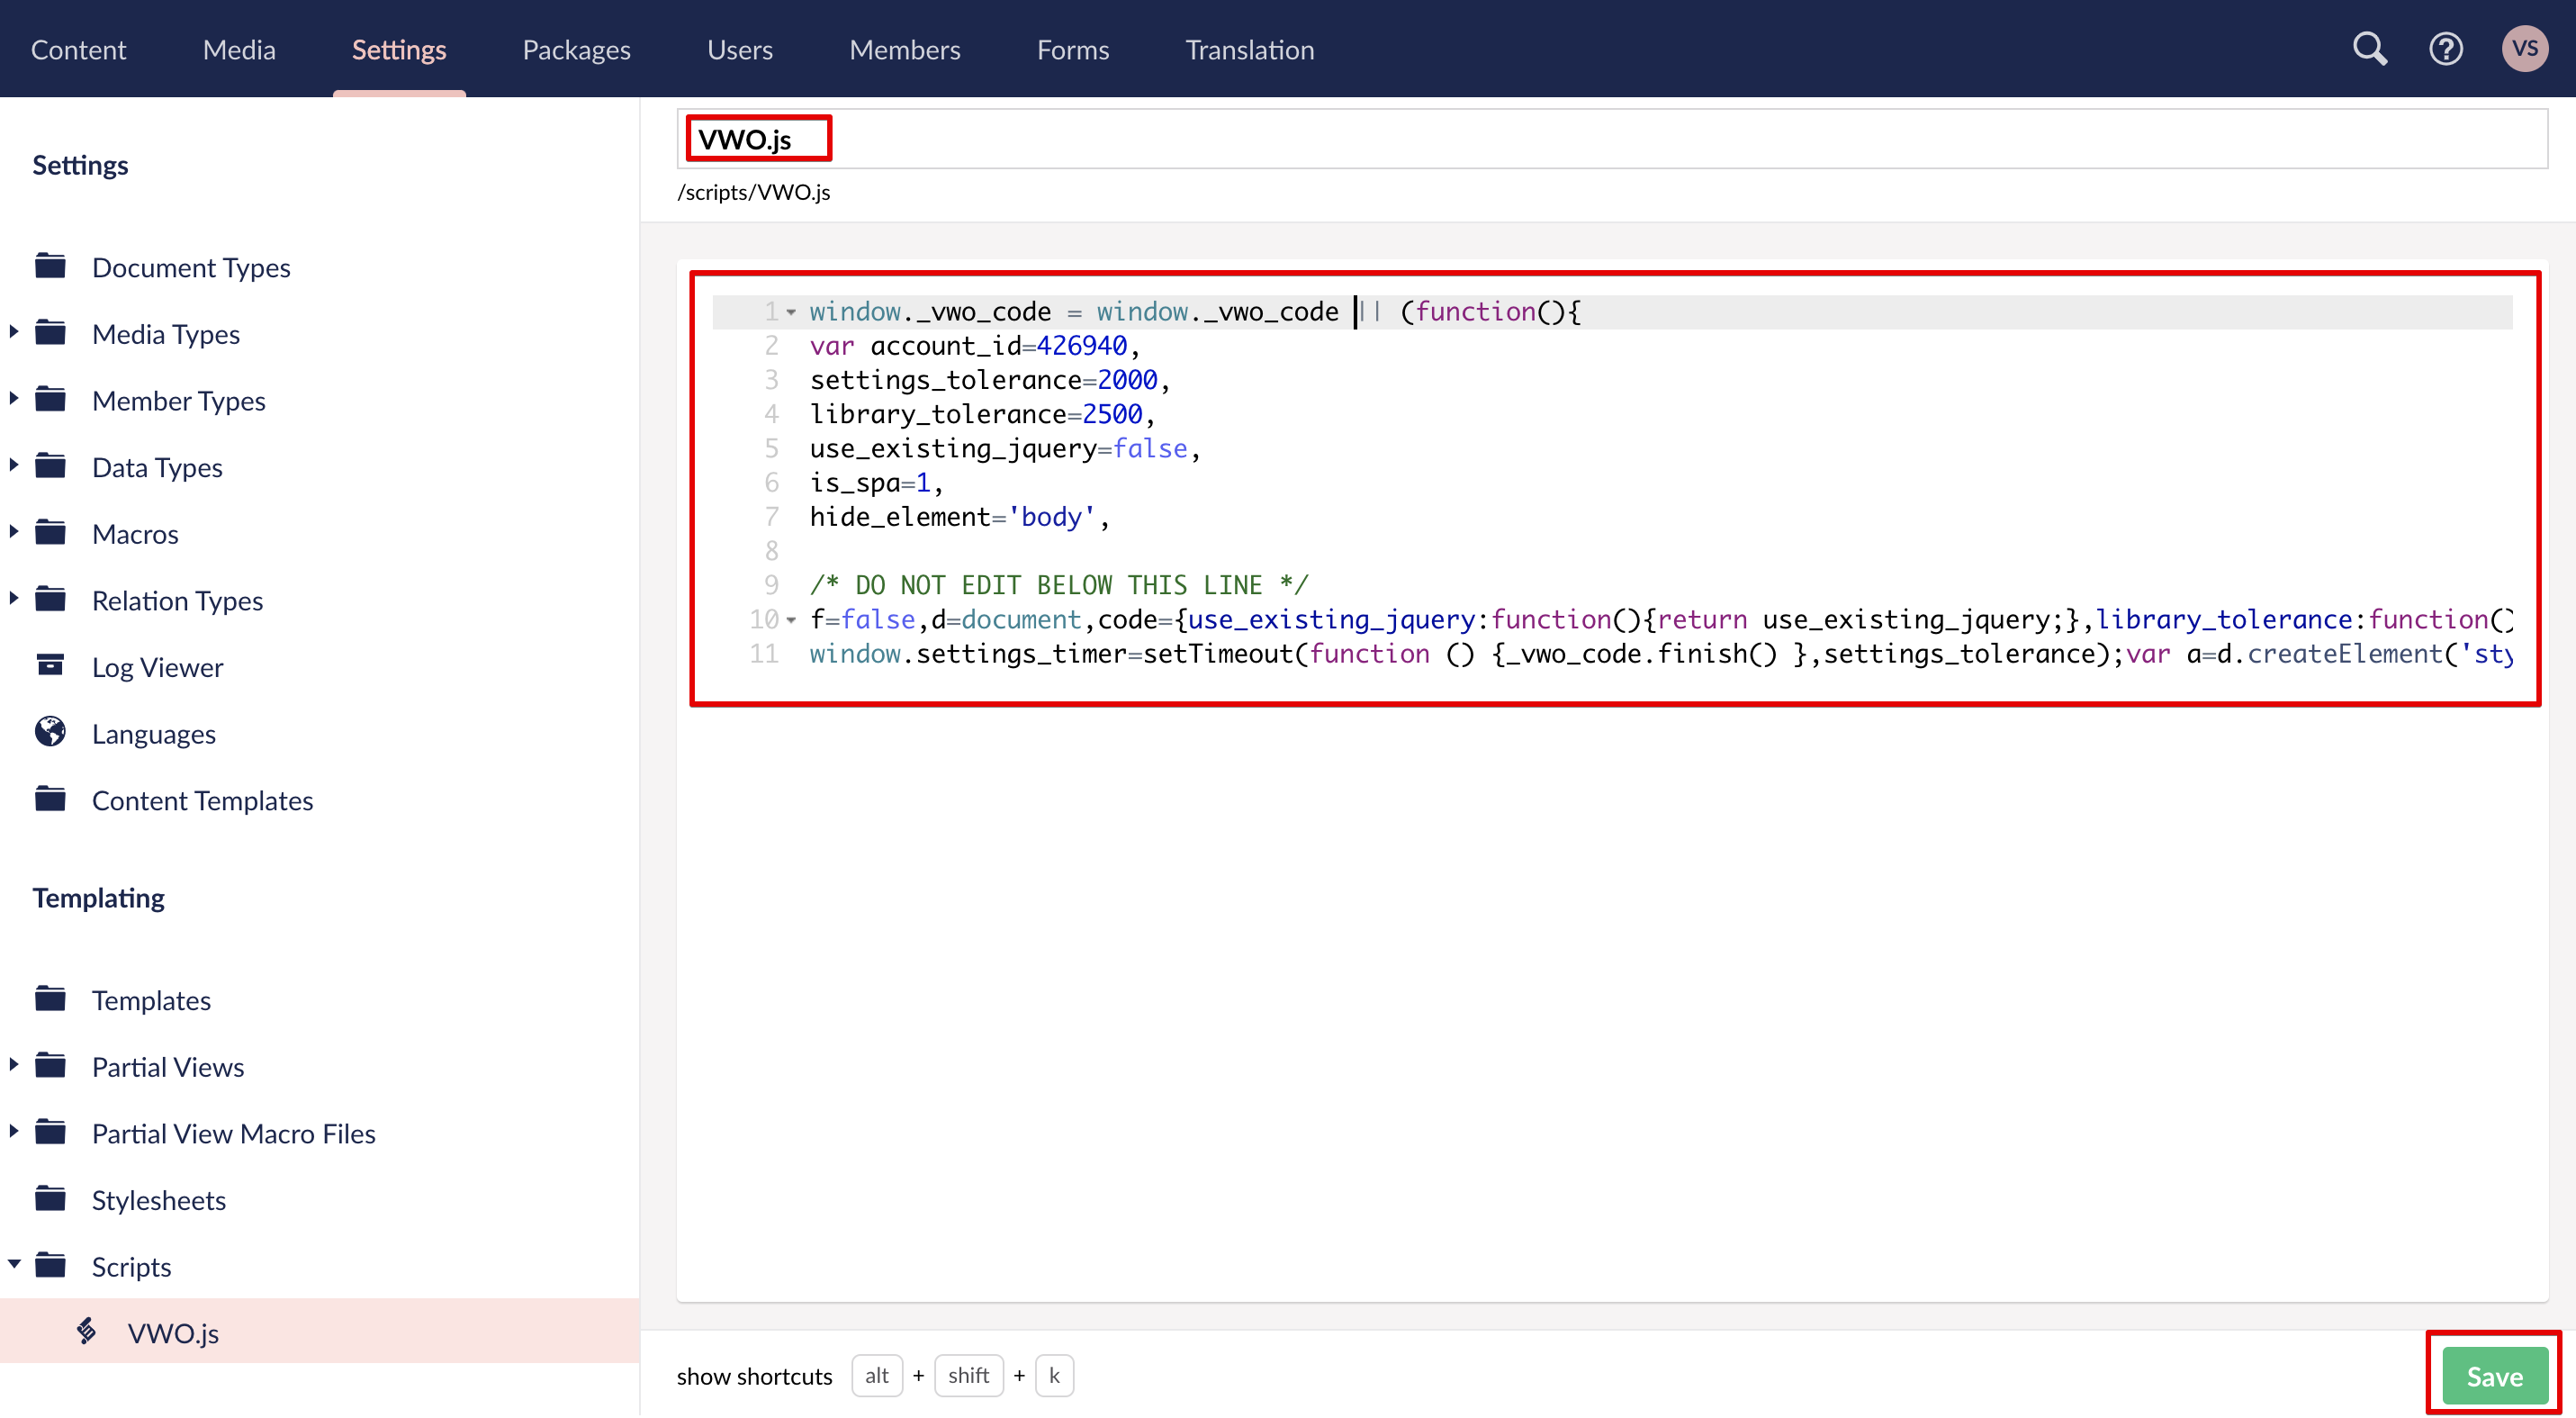Screen dimensions: 2576x1418
Task: Click the Data Types folder icon
Action: pyautogui.click(x=50, y=467)
